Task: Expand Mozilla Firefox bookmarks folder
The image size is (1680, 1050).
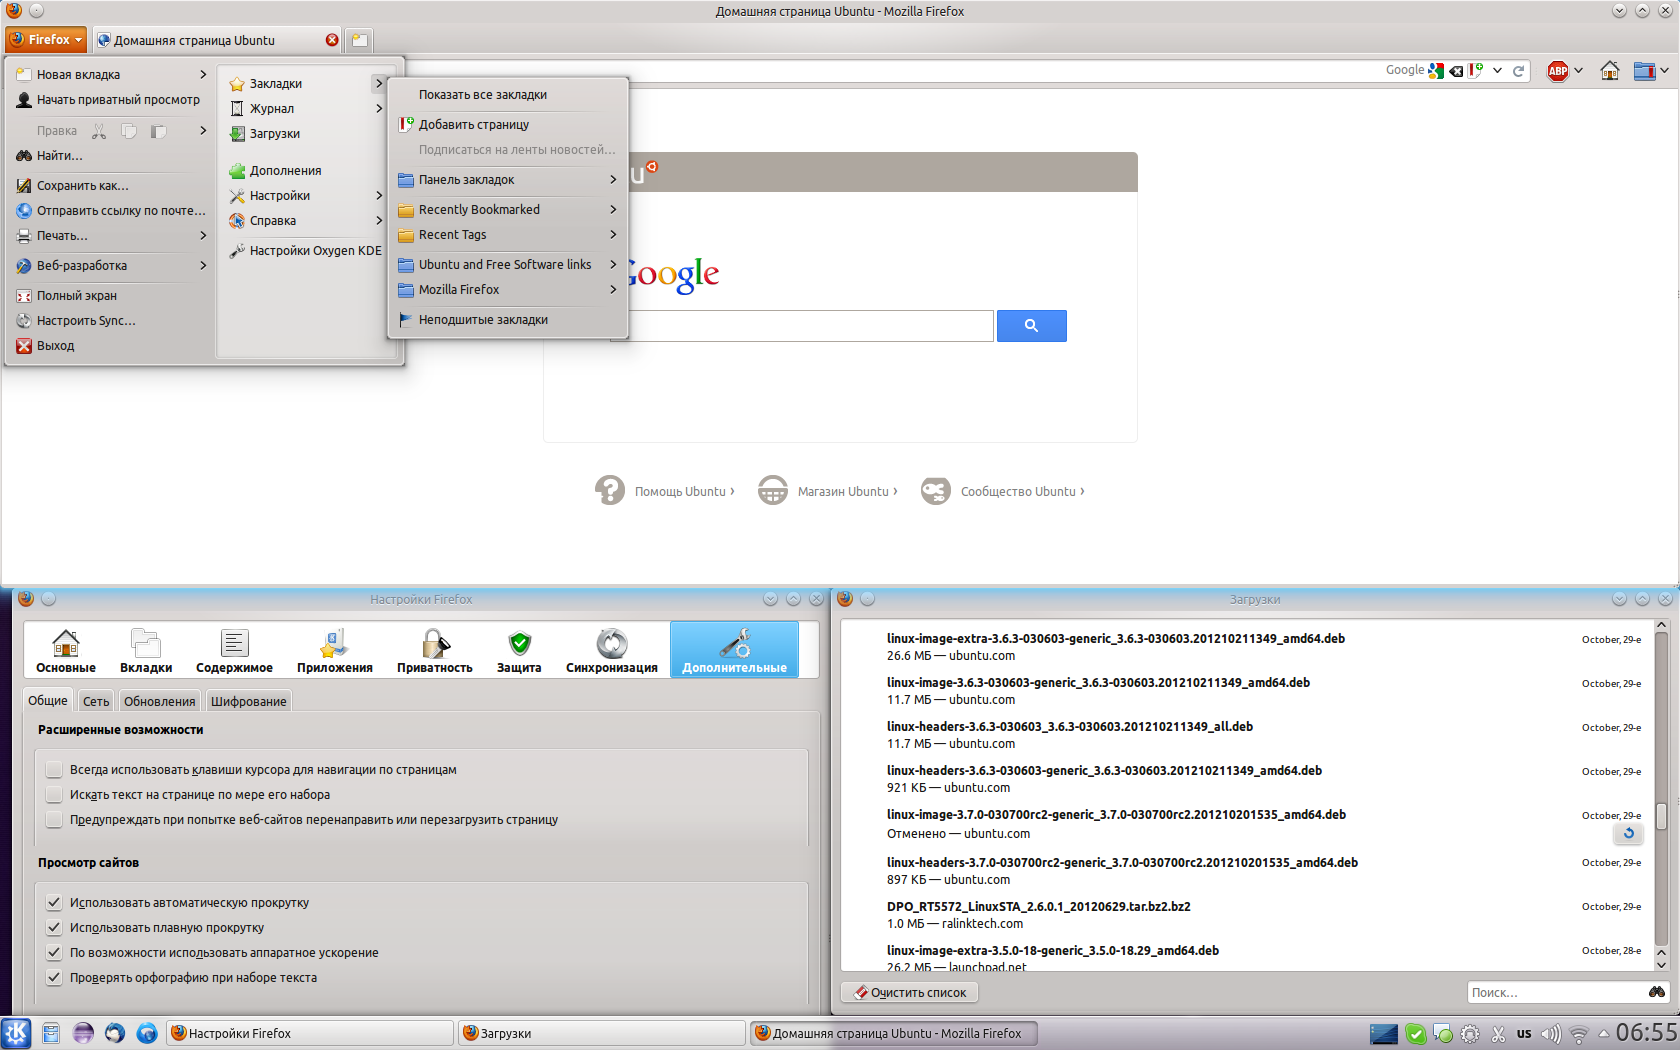Action: point(508,290)
